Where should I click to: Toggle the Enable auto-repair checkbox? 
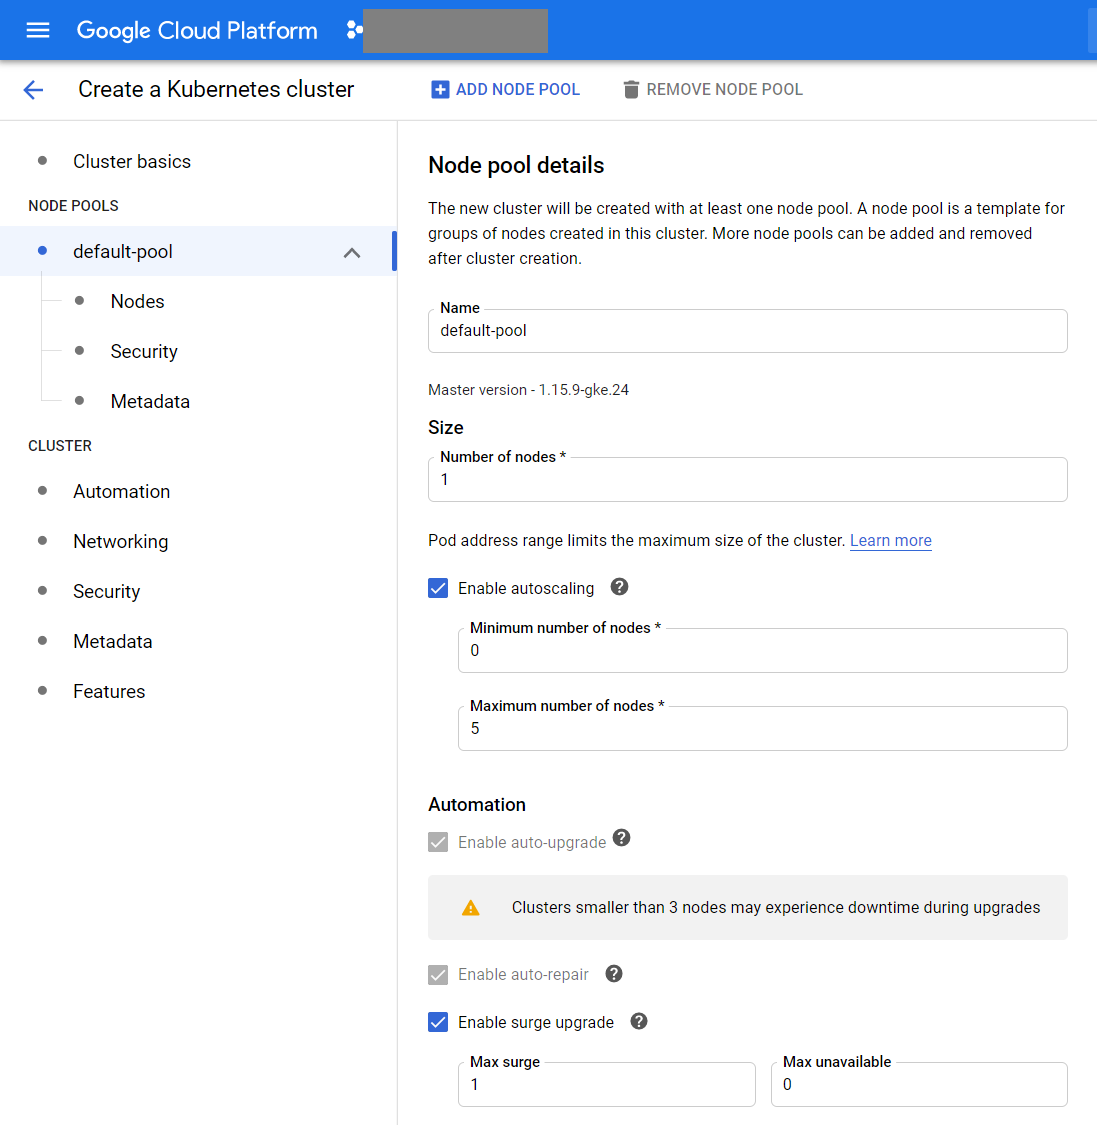pyautogui.click(x=438, y=974)
